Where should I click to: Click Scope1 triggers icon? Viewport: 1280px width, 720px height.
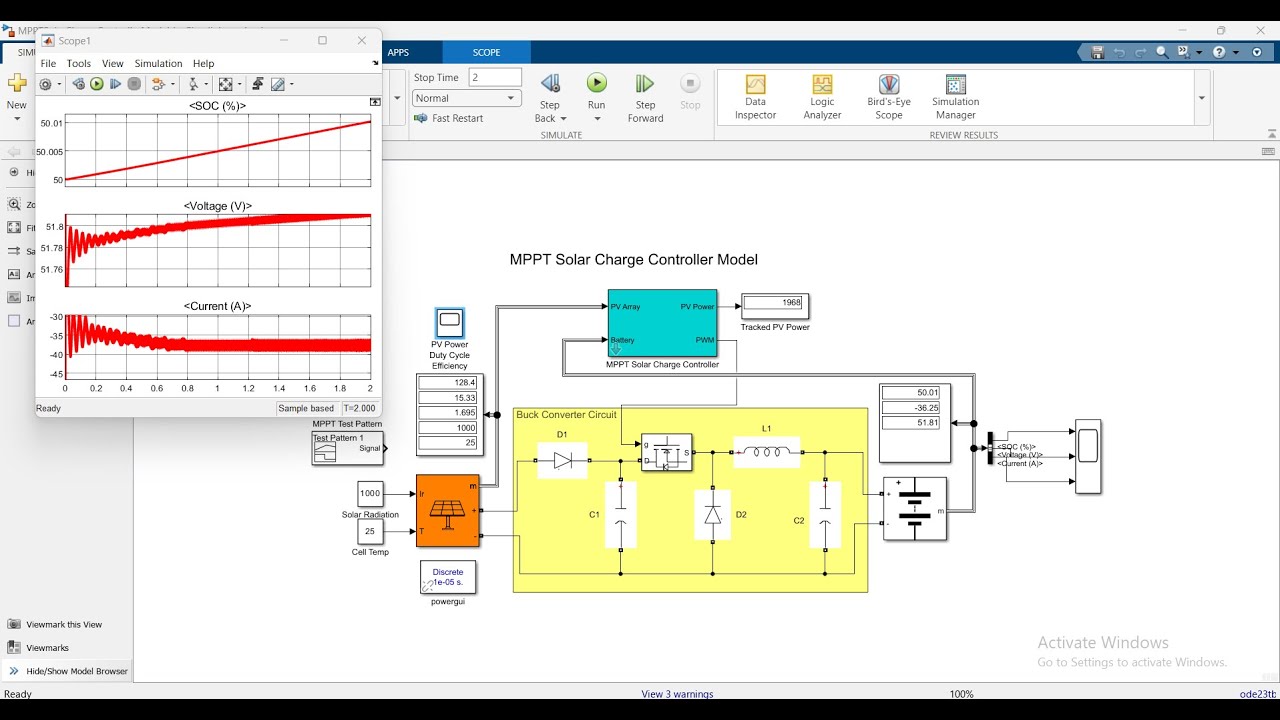(194, 84)
